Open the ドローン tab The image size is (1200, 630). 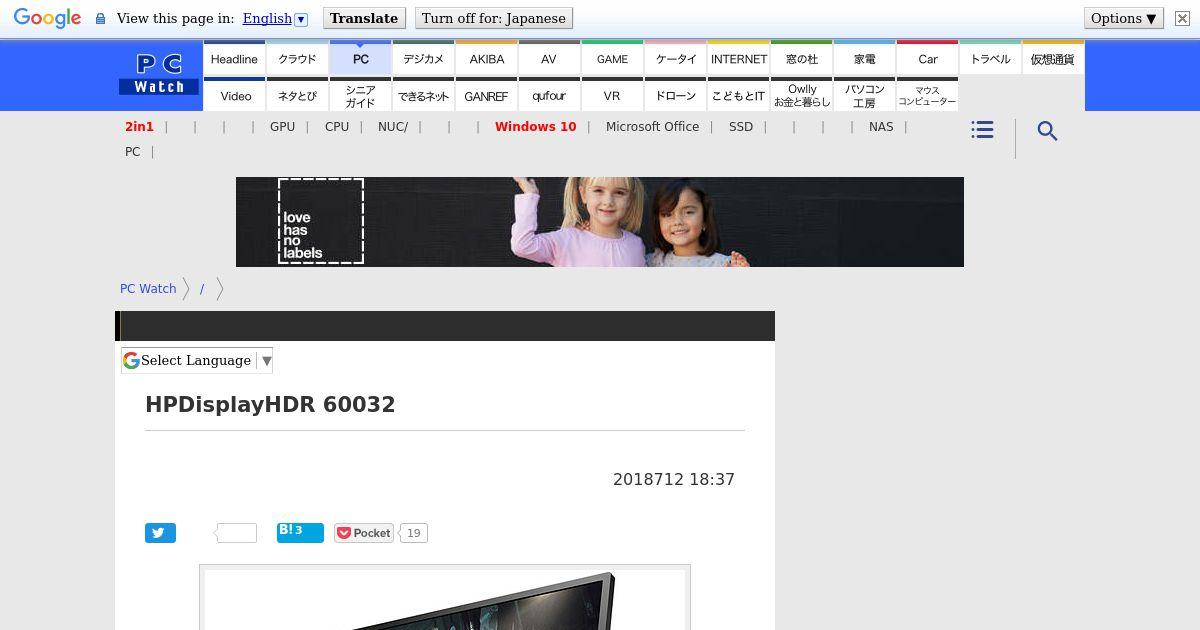(x=675, y=95)
